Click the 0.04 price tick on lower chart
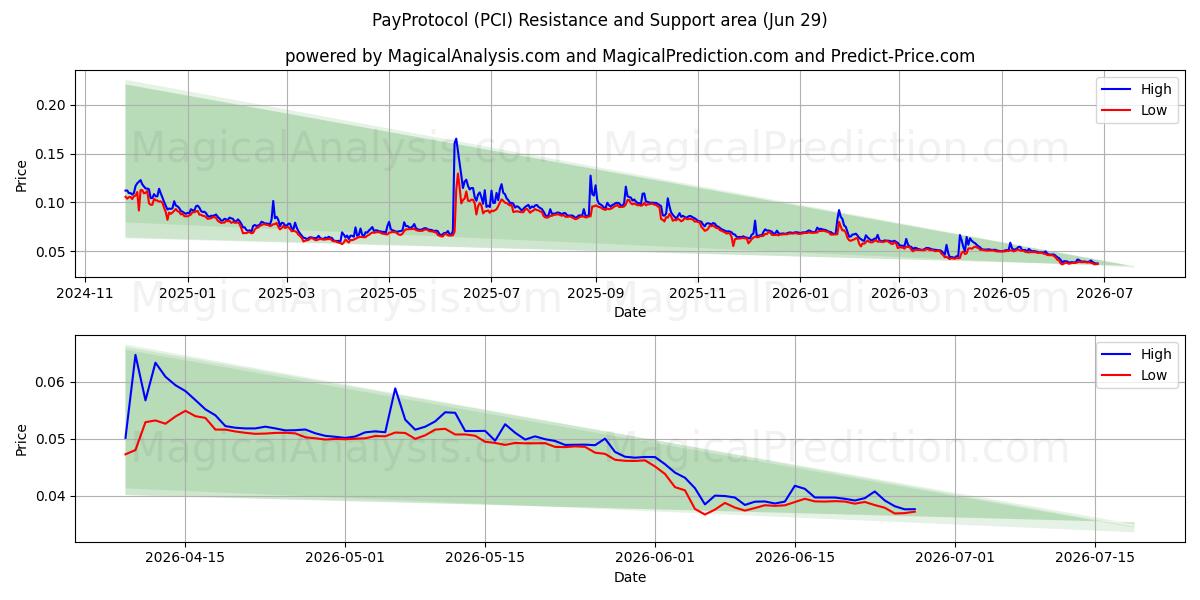Viewport: 1200px width, 600px height. point(53,496)
